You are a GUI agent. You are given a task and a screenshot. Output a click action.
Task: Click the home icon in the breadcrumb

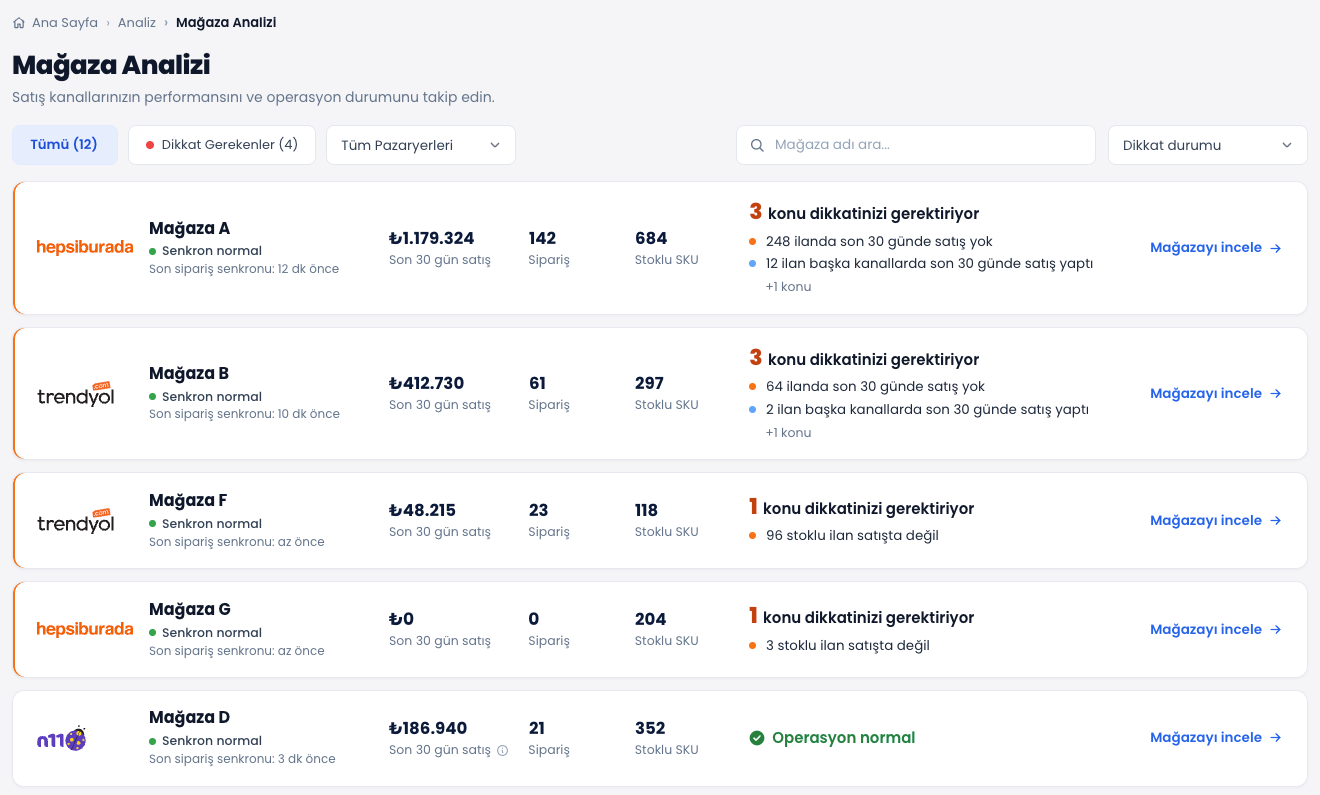[19, 22]
